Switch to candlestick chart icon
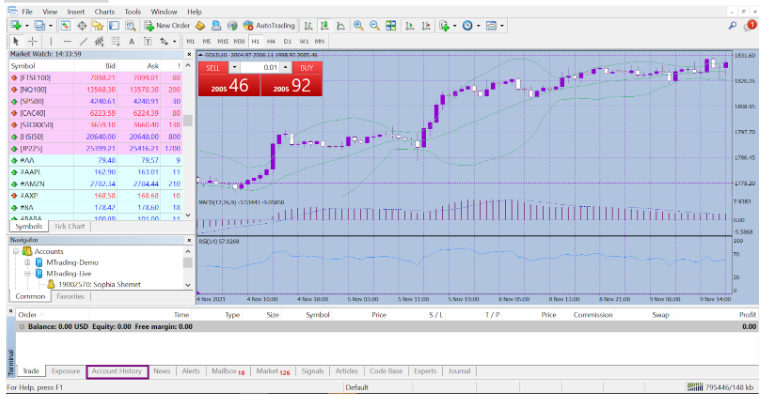The height and width of the screenshot is (403, 769). click(324, 25)
